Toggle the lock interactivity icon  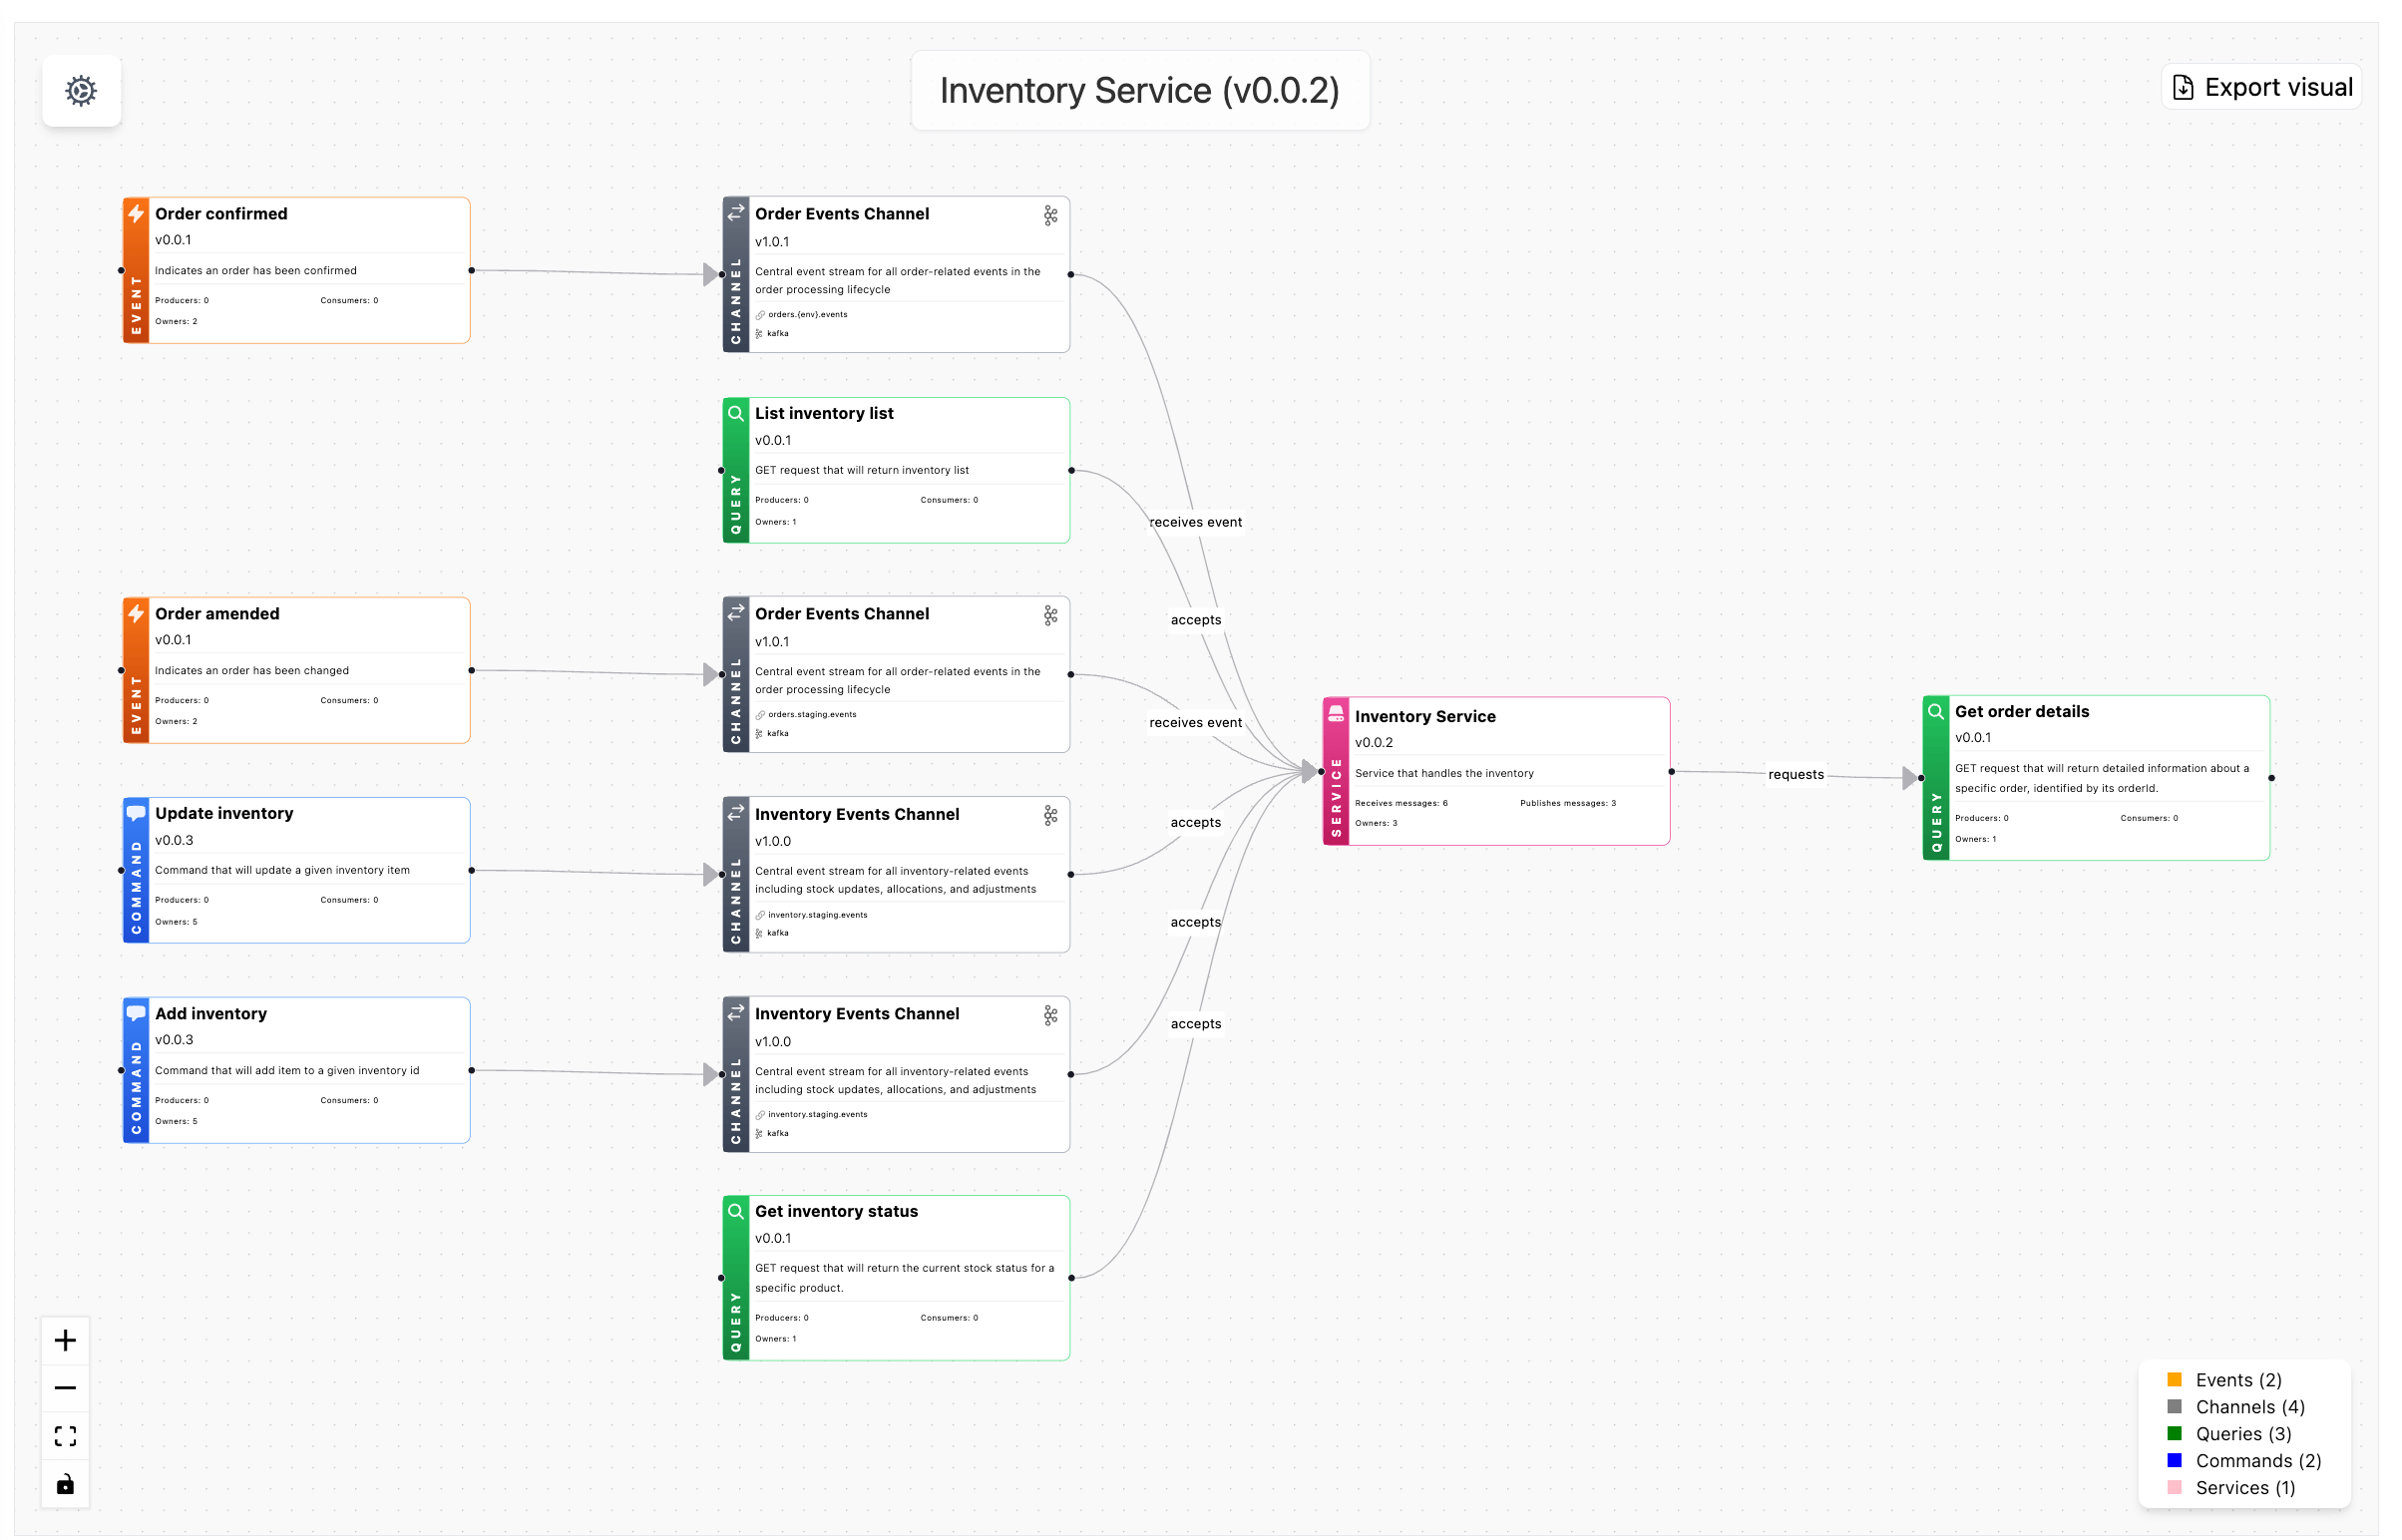pyautogui.click(x=65, y=1485)
